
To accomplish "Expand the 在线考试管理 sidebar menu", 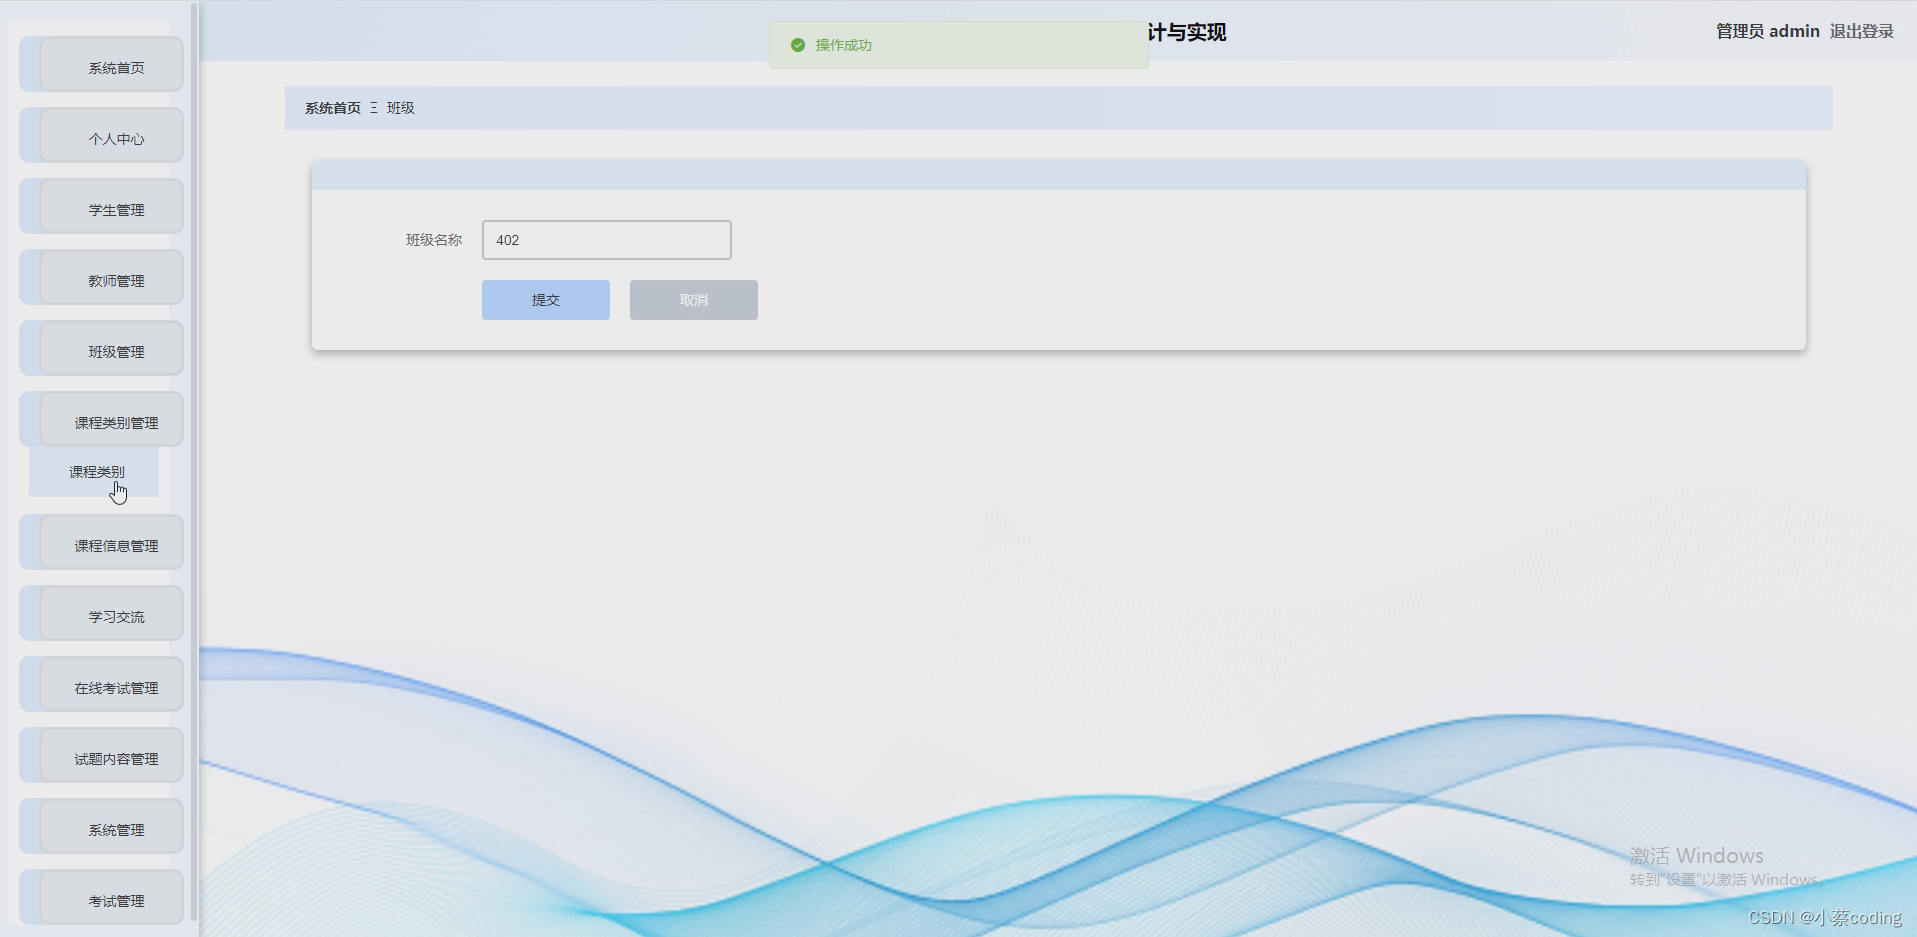I will 102,685.
